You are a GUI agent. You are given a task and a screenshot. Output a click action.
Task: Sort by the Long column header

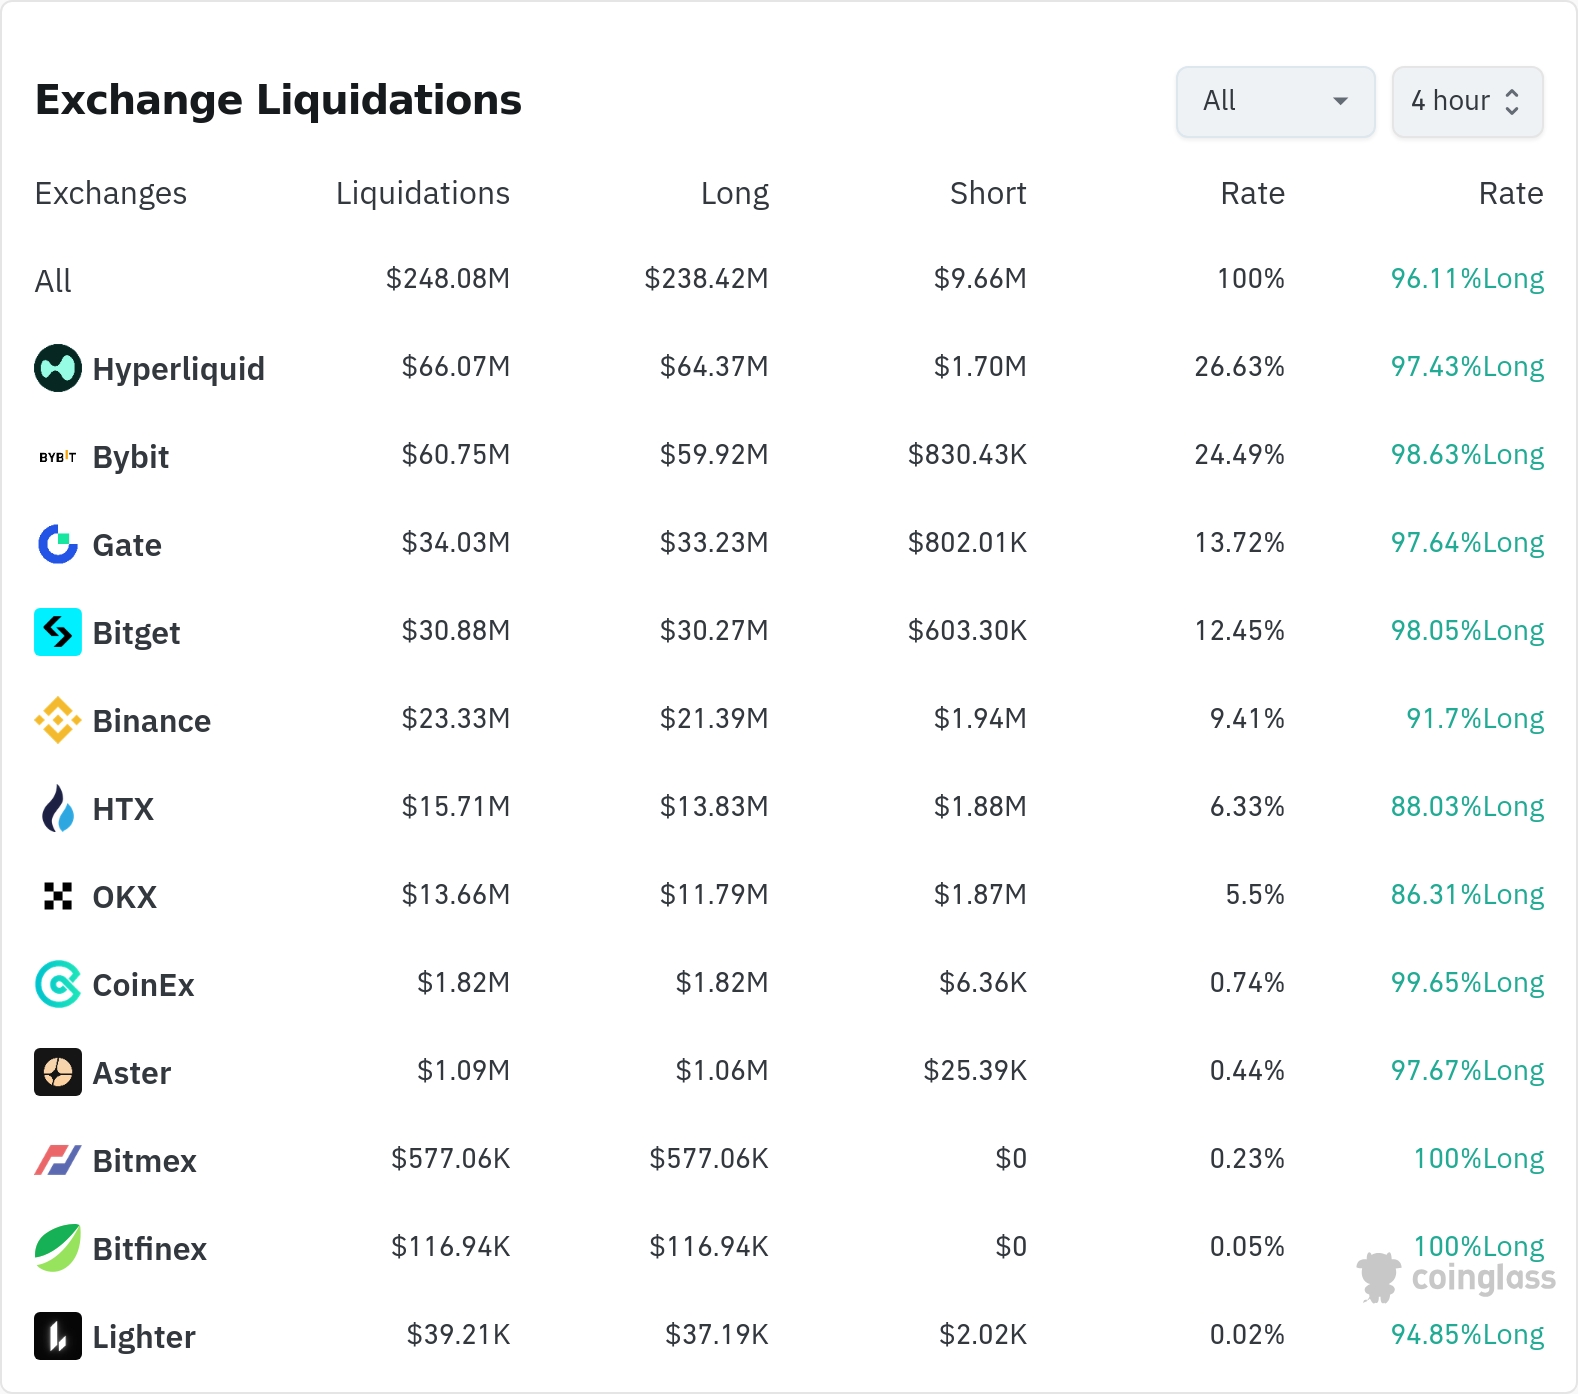click(734, 193)
